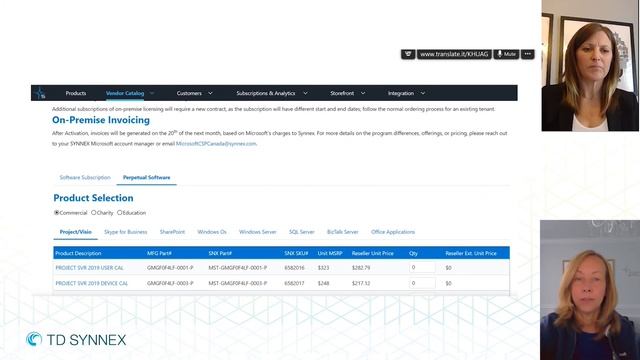Switch to Skype for Business tab

click(126, 232)
